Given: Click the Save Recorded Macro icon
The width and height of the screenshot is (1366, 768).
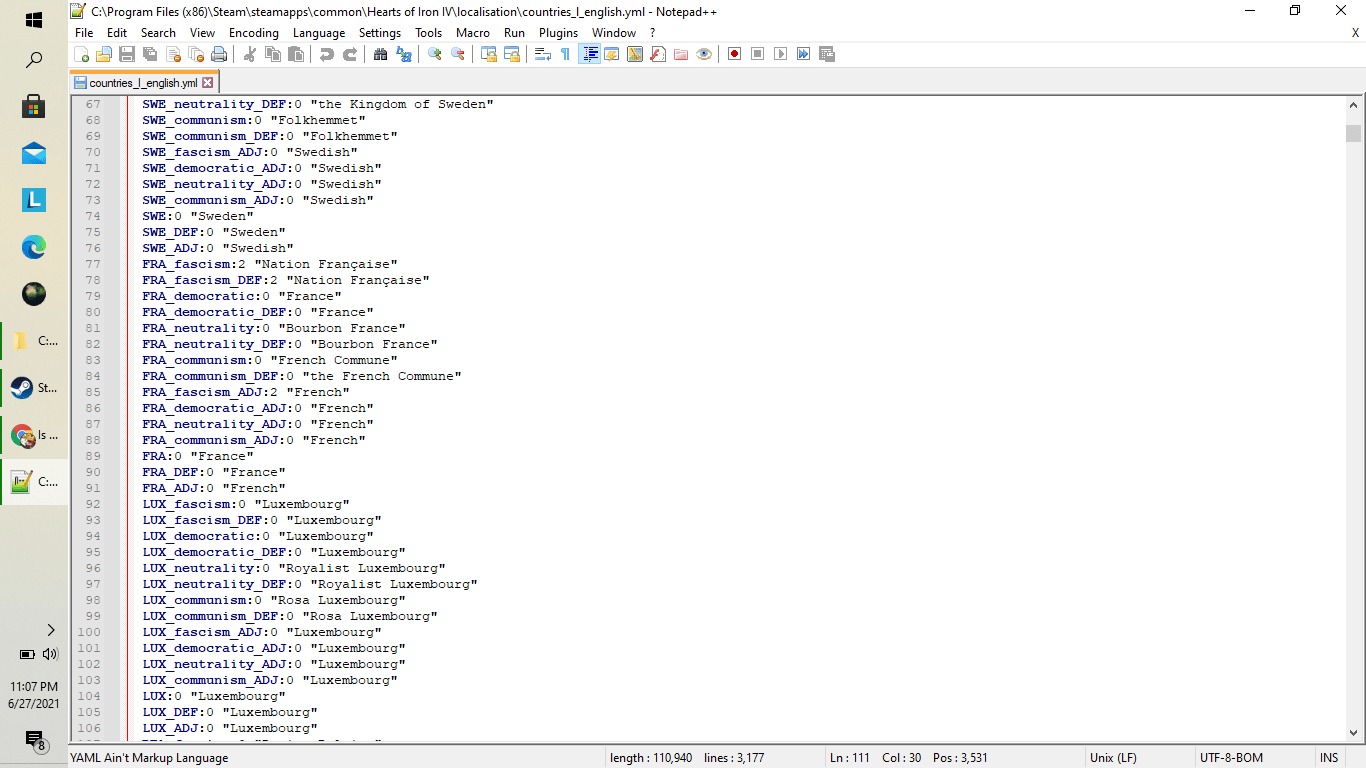Looking at the screenshot, I should [827, 54].
